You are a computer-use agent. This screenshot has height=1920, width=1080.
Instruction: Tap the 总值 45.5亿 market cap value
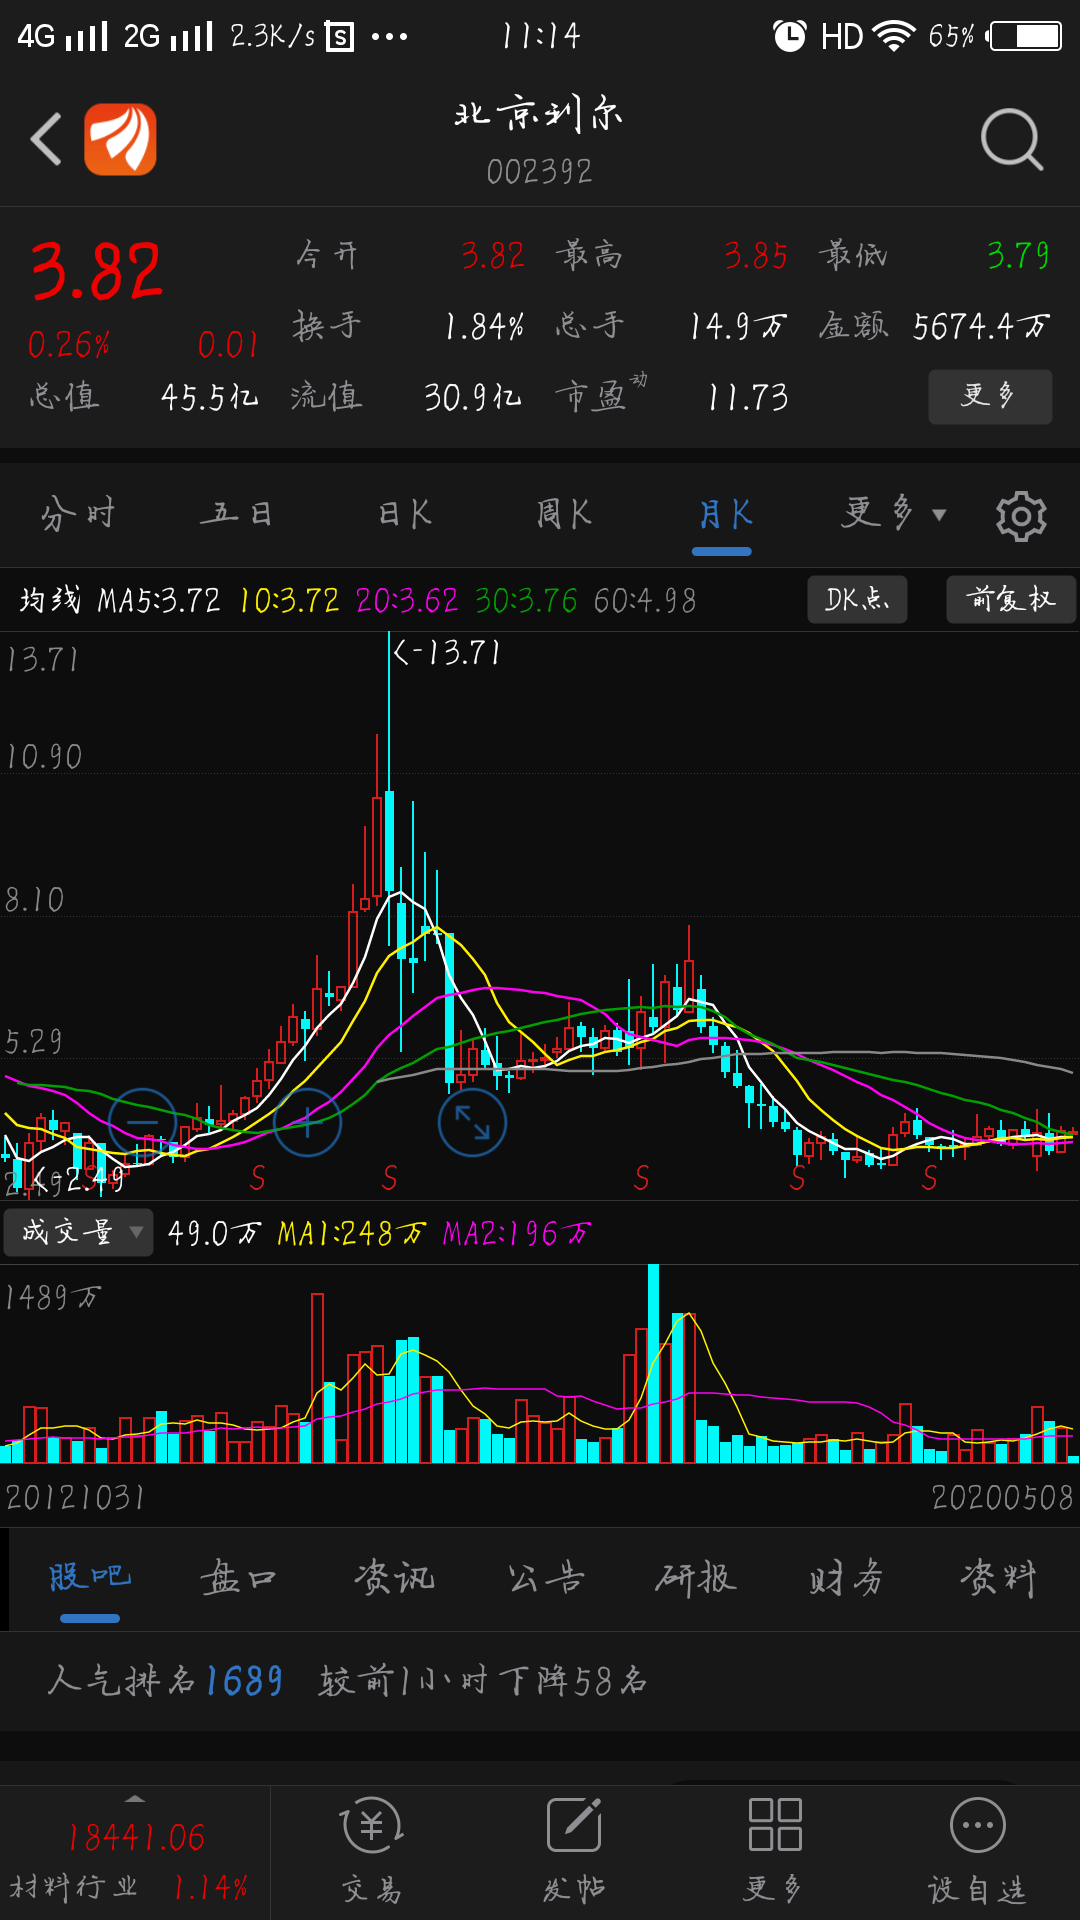point(210,398)
